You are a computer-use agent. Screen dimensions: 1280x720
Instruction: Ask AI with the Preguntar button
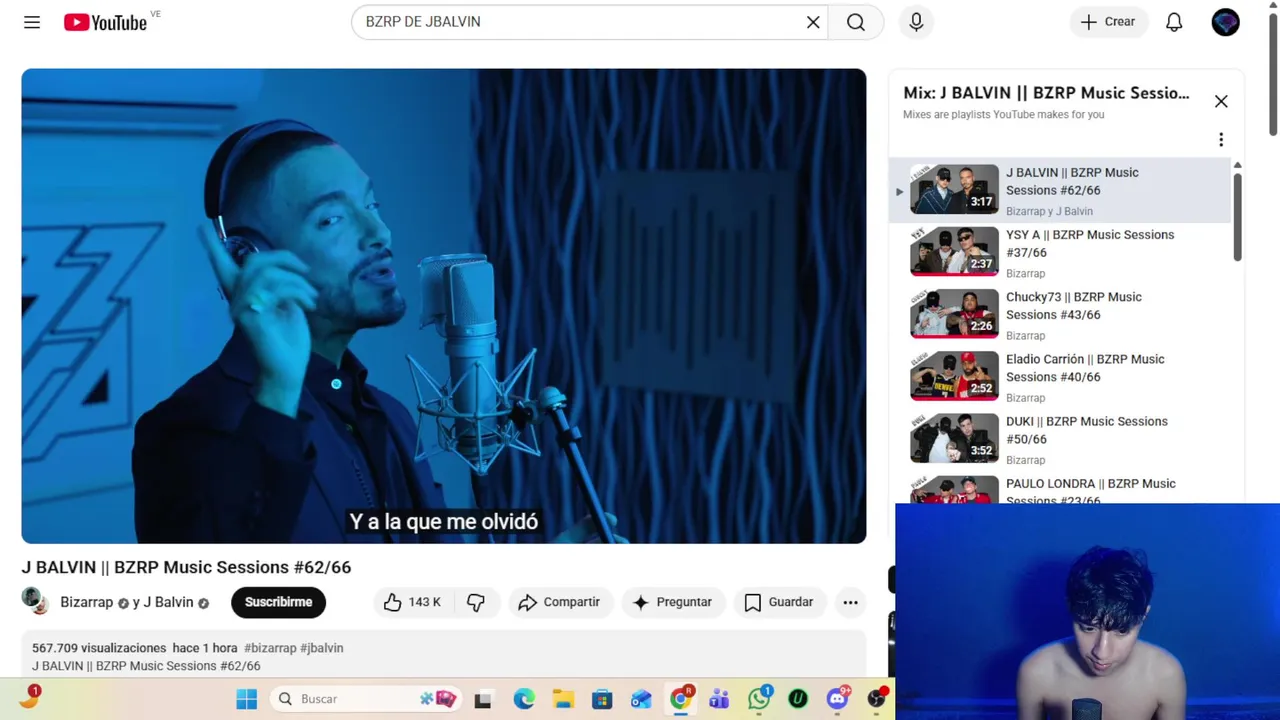(x=673, y=602)
